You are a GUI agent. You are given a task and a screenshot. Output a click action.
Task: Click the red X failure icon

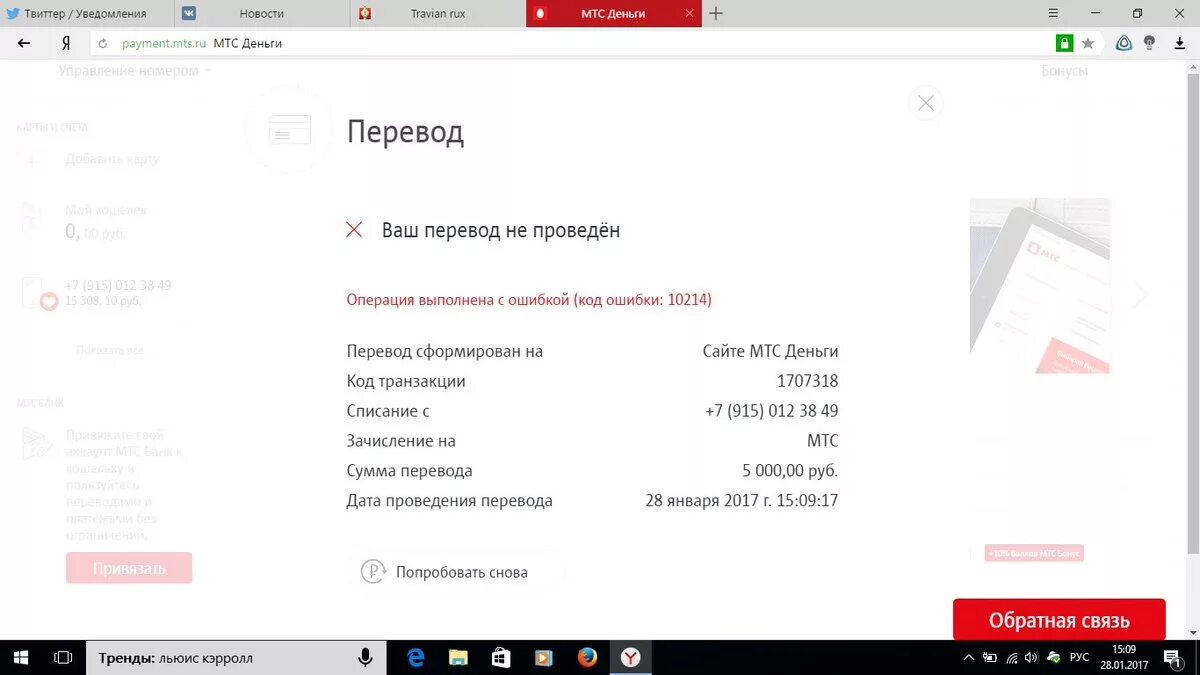point(354,230)
